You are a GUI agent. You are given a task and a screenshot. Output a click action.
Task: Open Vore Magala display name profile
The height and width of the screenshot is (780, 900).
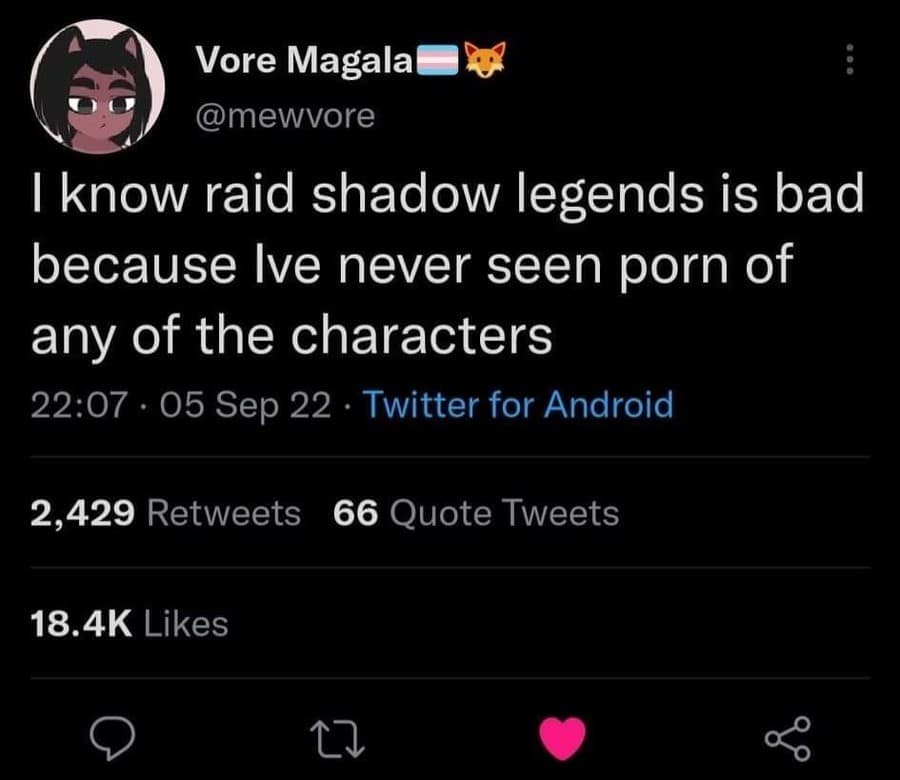304,60
